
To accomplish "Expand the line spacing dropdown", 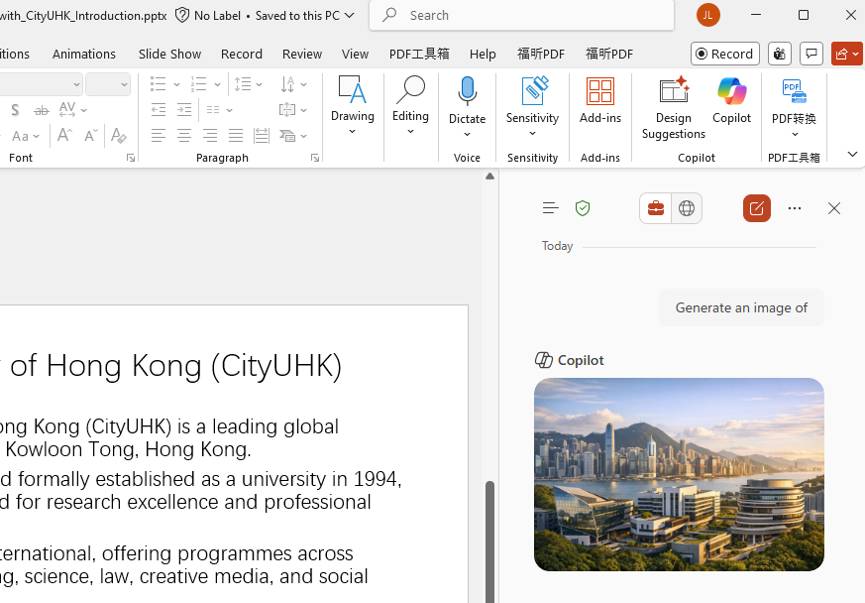I will click(x=259, y=84).
